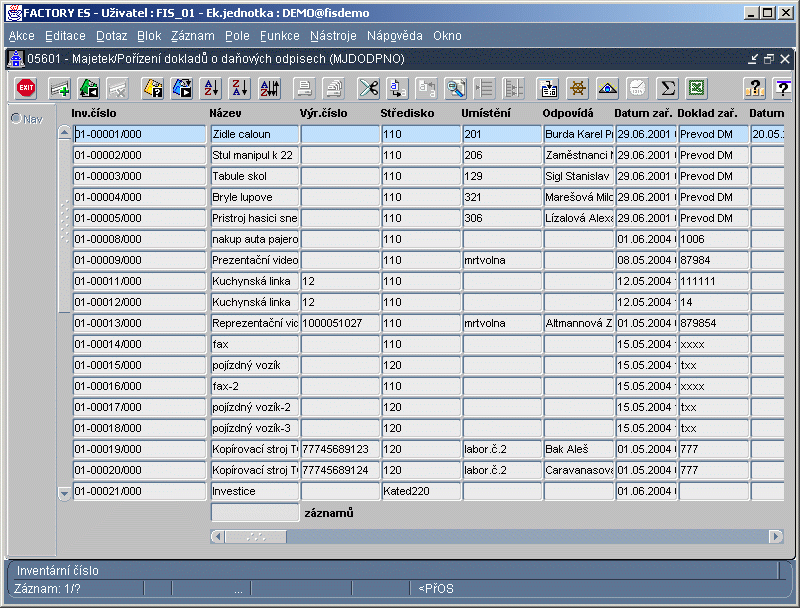The width and height of the screenshot is (800, 608).
Task: Click the ship wheel navigation icon
Action: click(578, 88)
